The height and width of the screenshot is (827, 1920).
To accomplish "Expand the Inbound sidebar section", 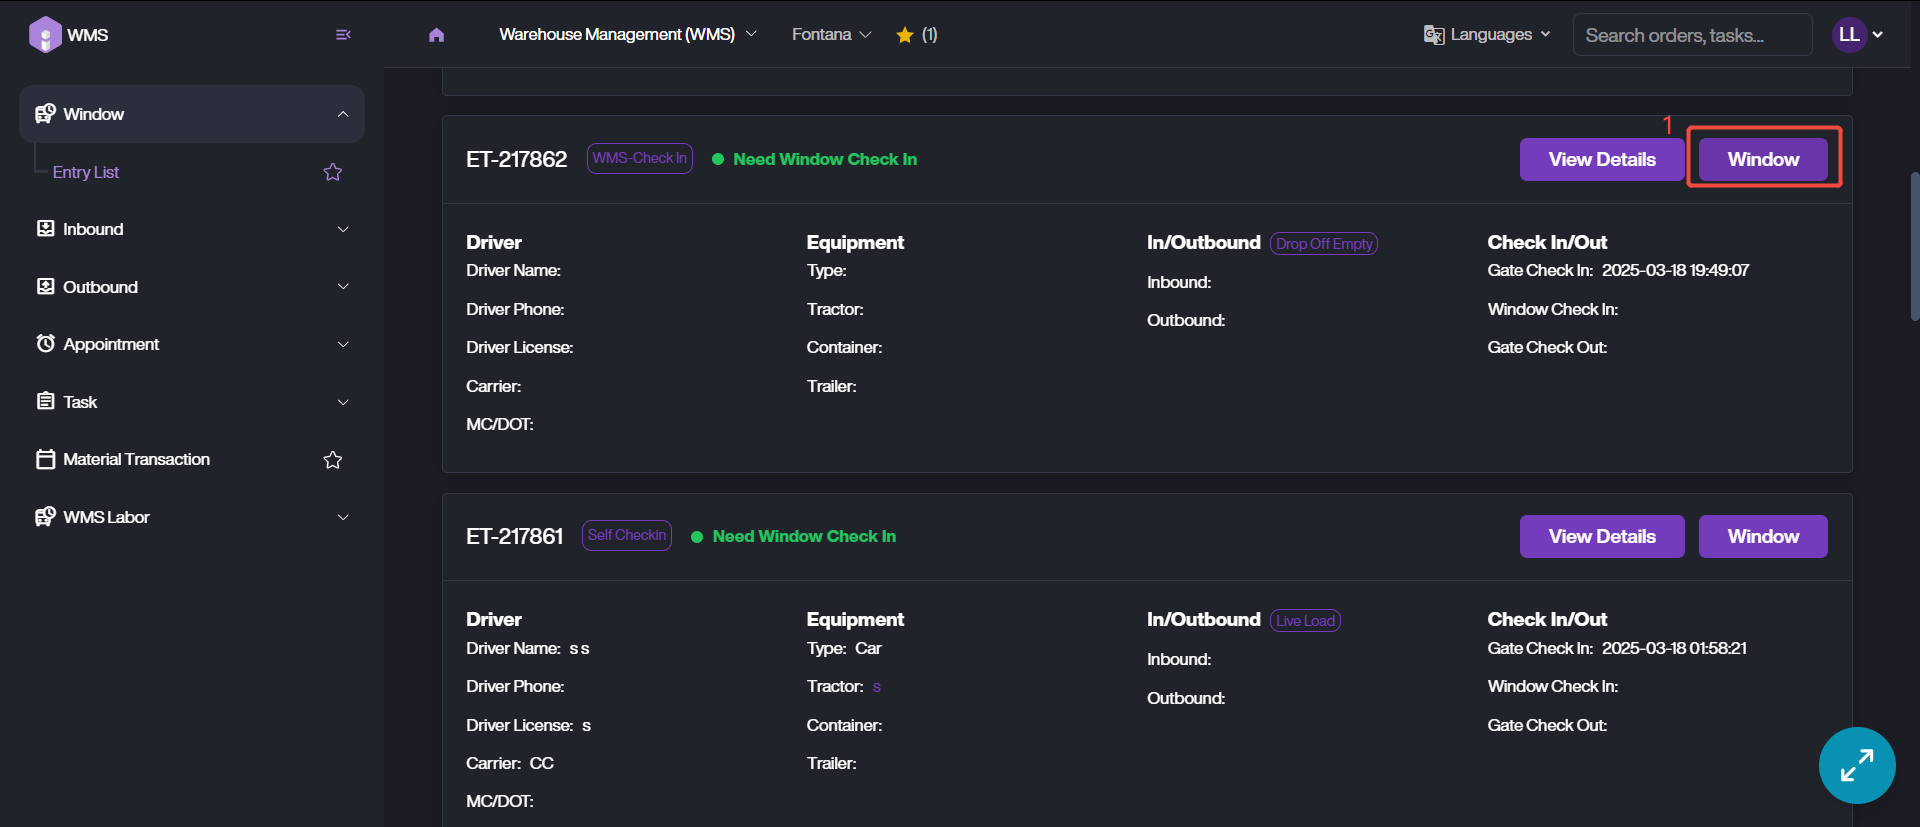I will tap(343, 229).
